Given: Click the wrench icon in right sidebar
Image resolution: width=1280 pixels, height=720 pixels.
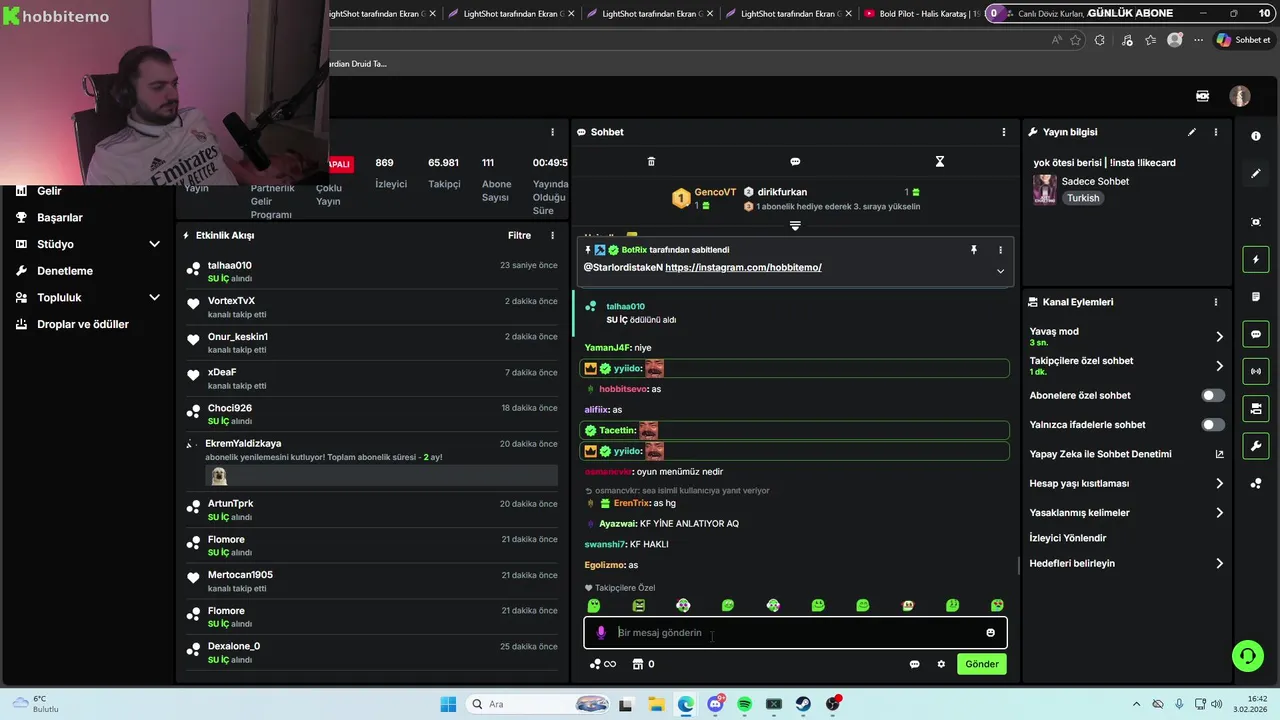Looking at the screenshot, I should 1256,445.
